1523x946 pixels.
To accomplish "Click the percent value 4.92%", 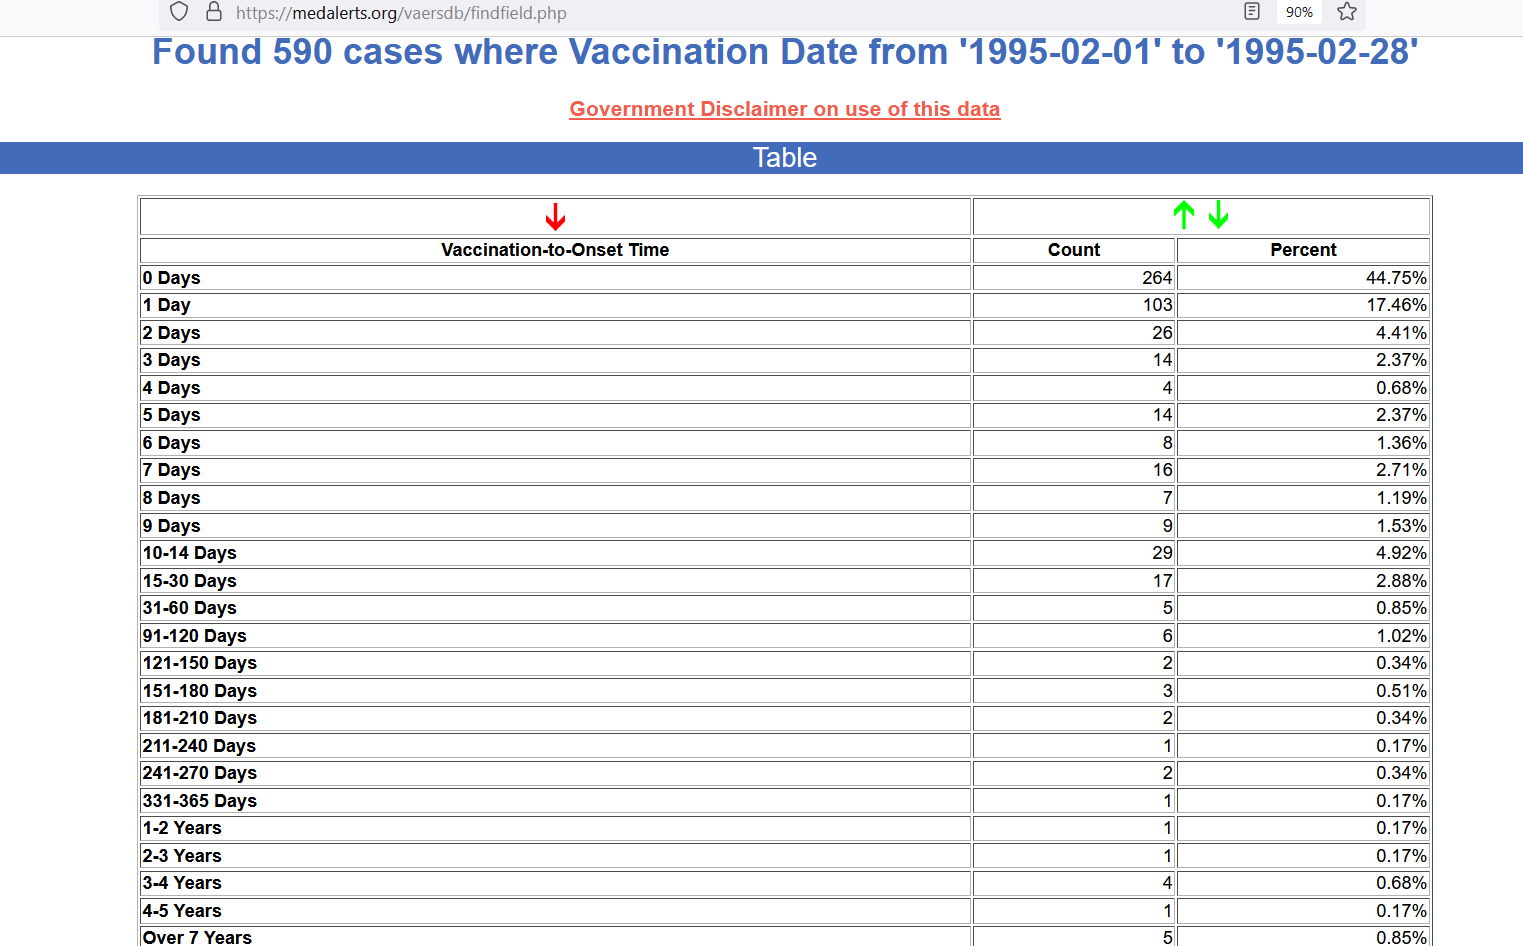I will point(1401,553).
